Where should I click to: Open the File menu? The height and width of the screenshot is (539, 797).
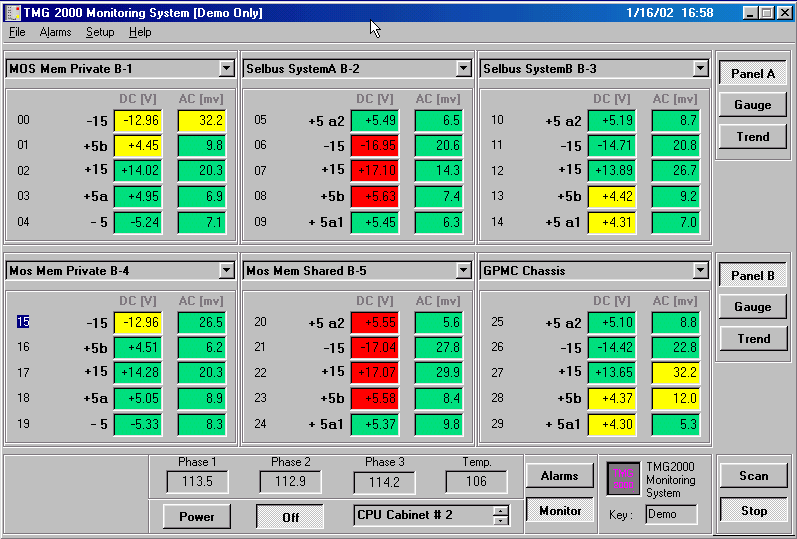click(17, 32)
